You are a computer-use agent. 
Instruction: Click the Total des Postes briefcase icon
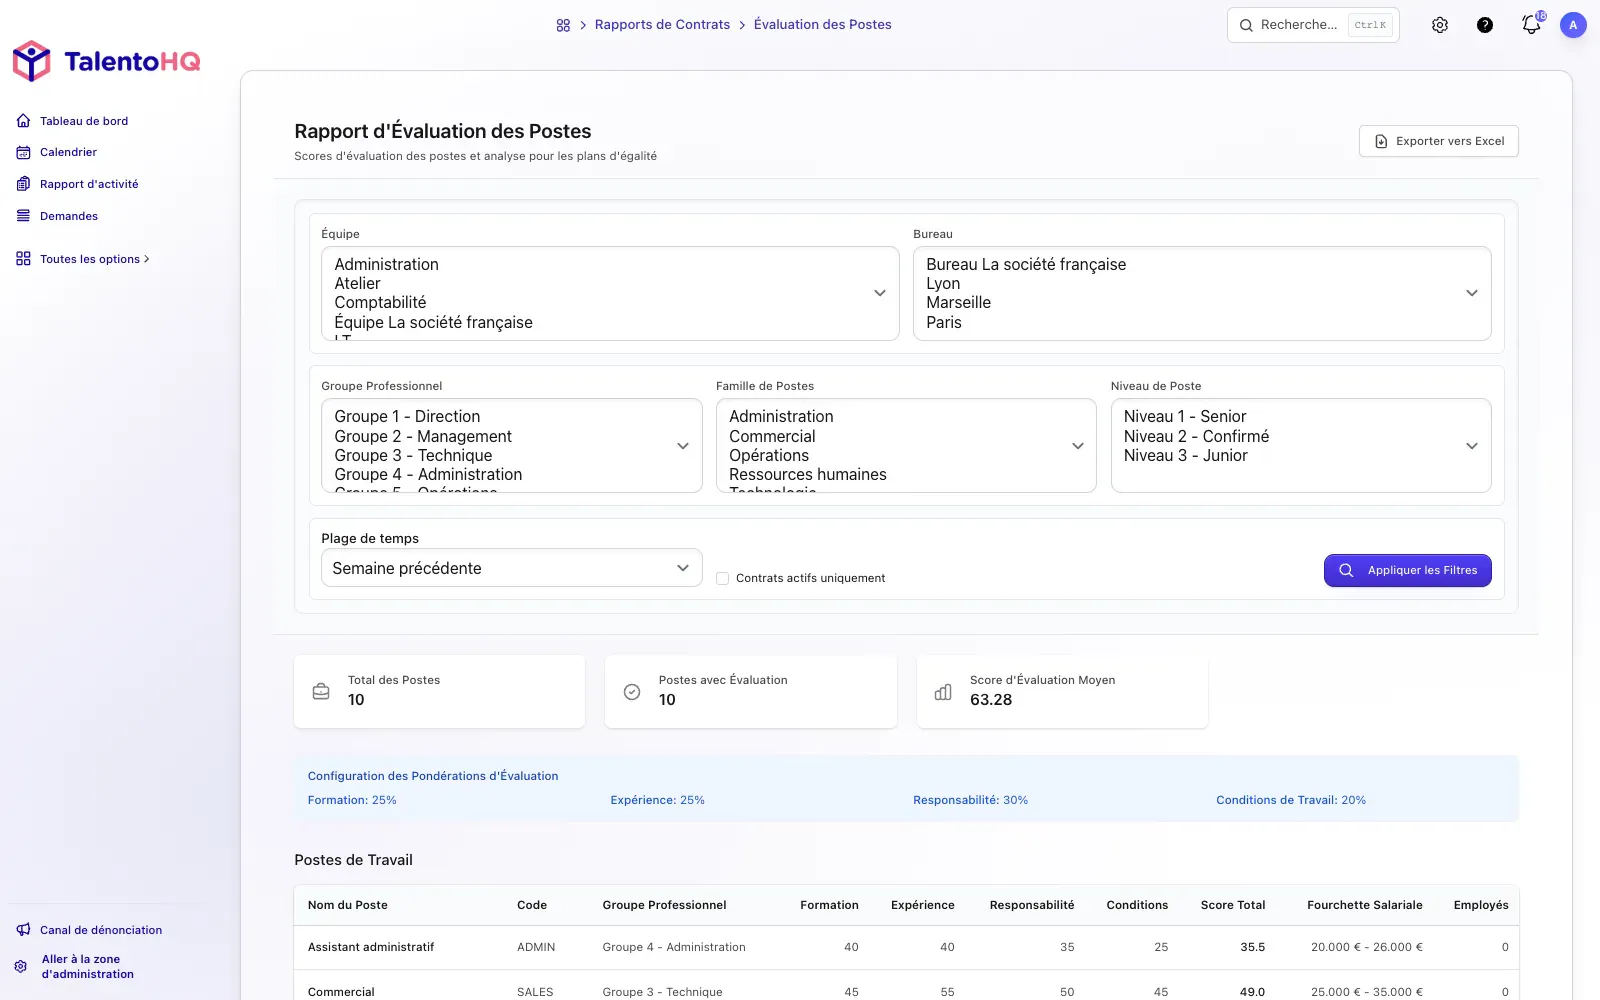pos(321,691)
